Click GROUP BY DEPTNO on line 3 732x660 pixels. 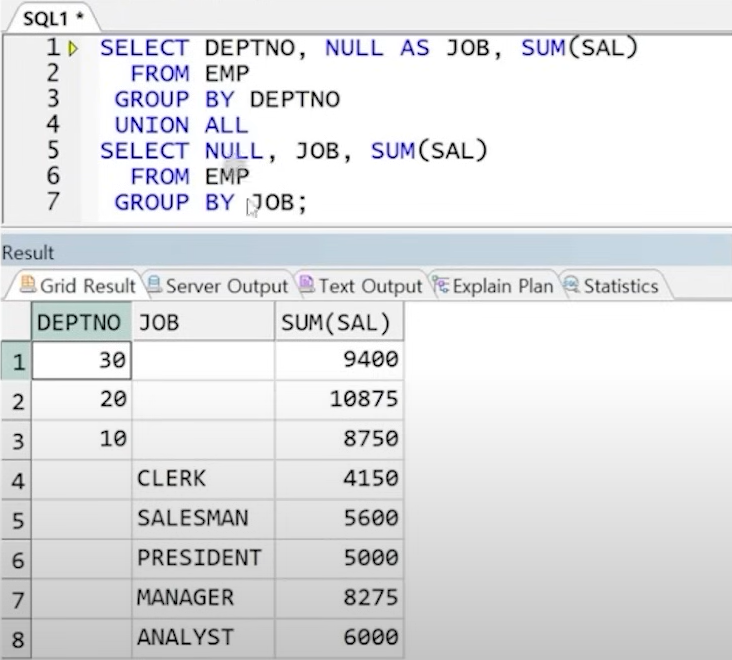point(227,99)
